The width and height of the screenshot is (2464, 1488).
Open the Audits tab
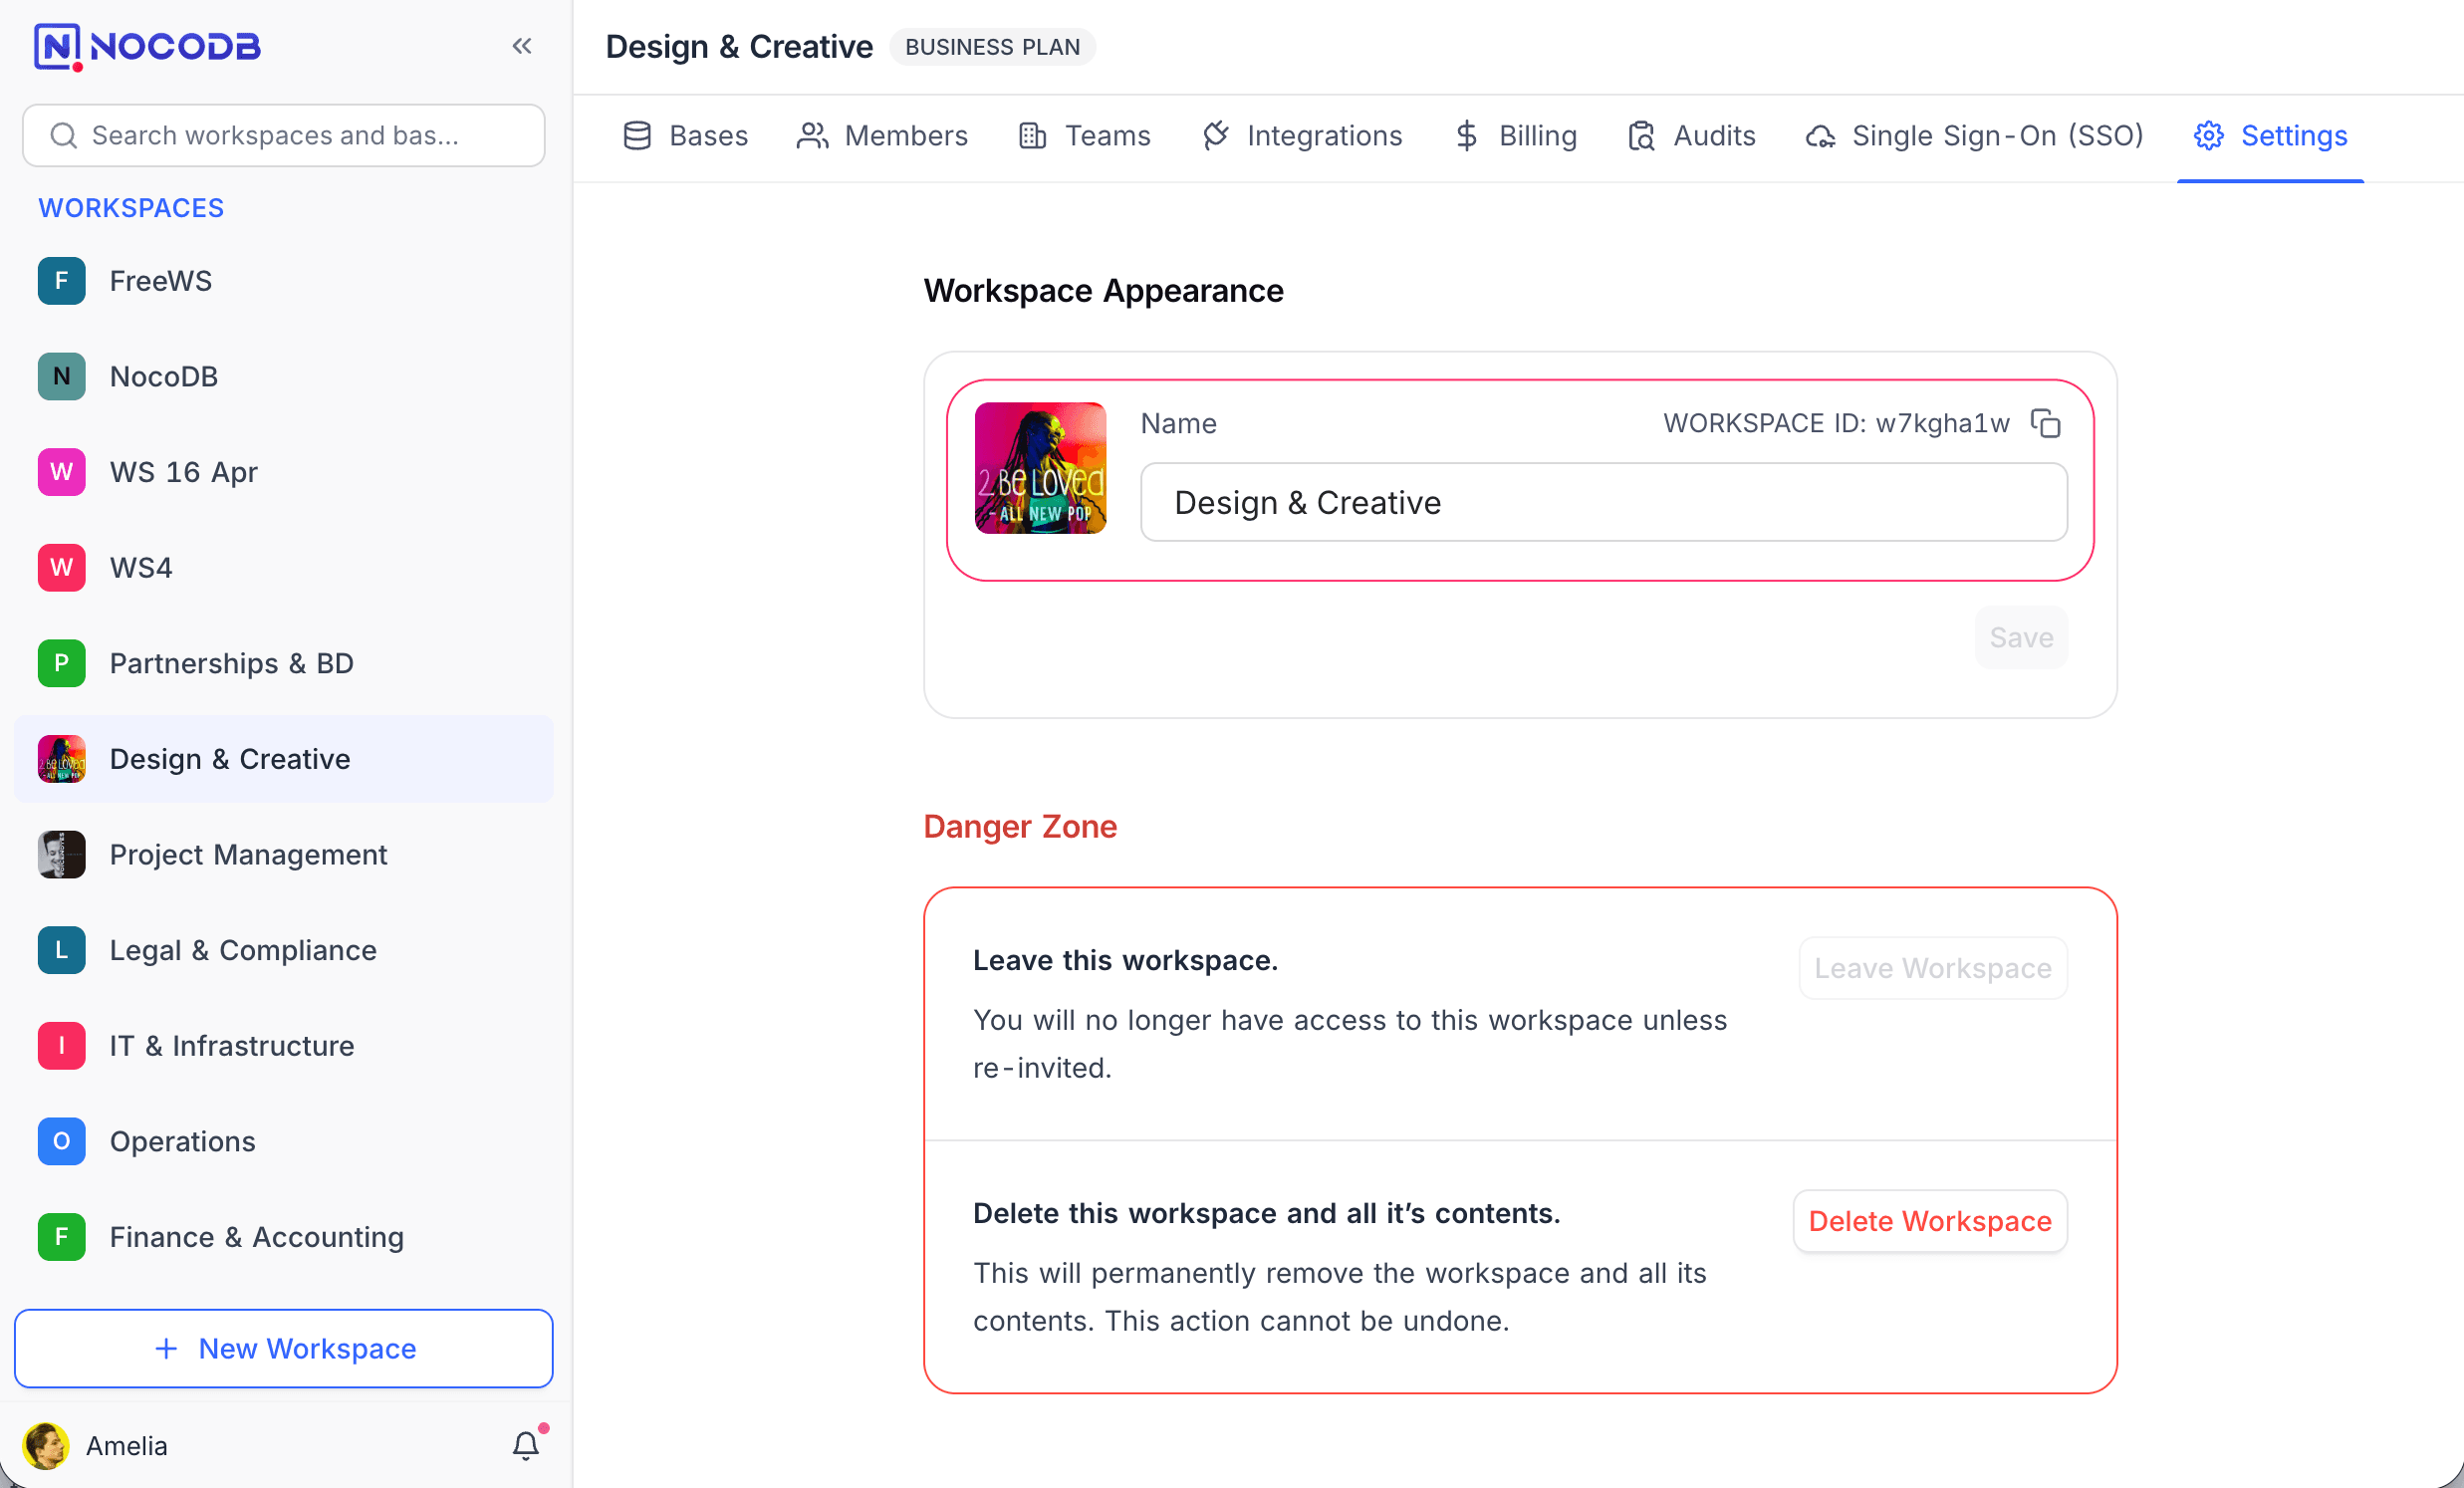1691,136
